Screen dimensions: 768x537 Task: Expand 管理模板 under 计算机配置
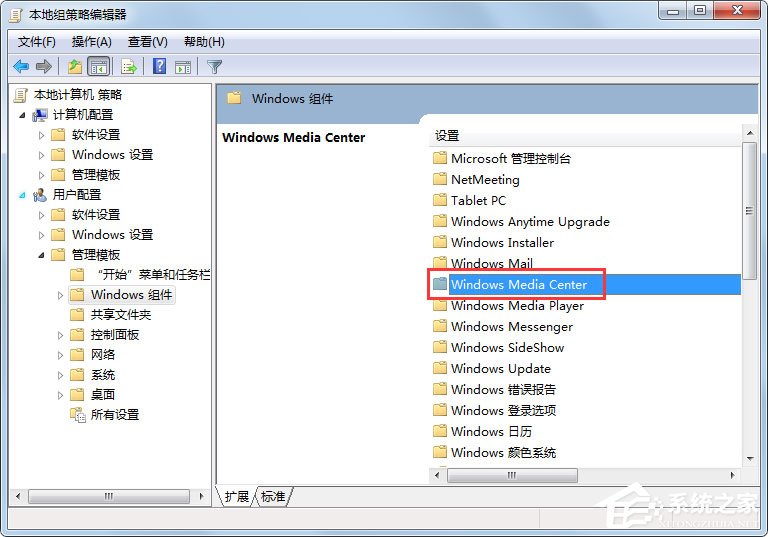coord(42,175)
